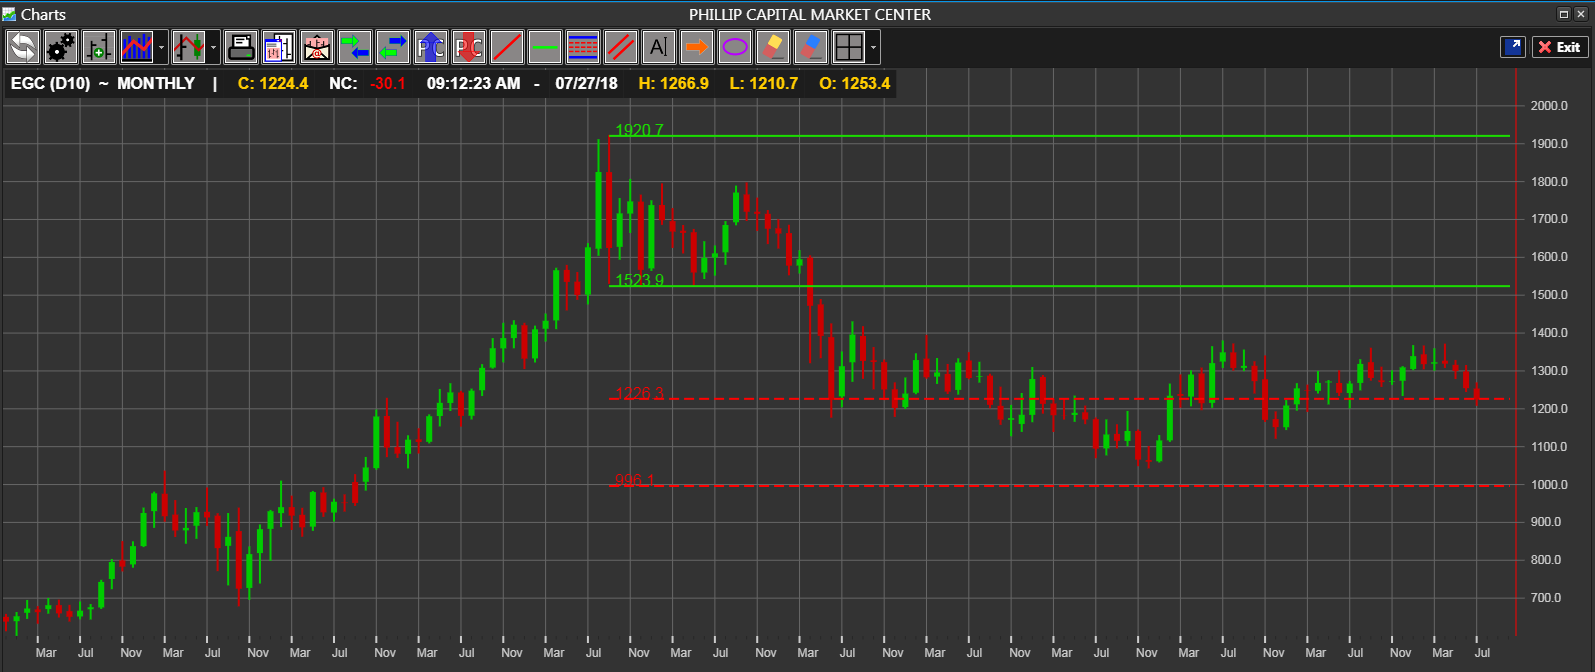Click the 700.0 price axis label
Viewport: 1595px width, 672px height.
click(x=1546, y=598)
